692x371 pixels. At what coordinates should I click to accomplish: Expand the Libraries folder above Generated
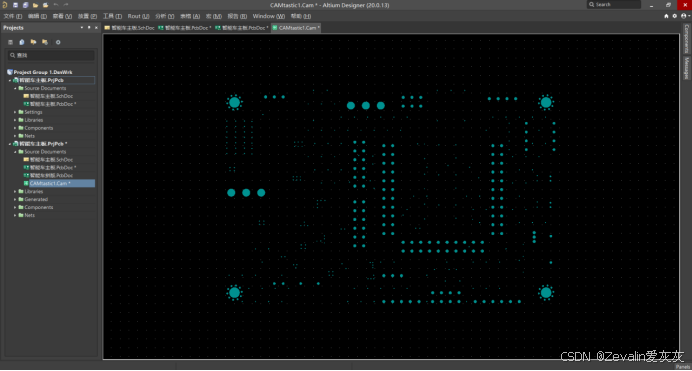click(x=15, y=191)
